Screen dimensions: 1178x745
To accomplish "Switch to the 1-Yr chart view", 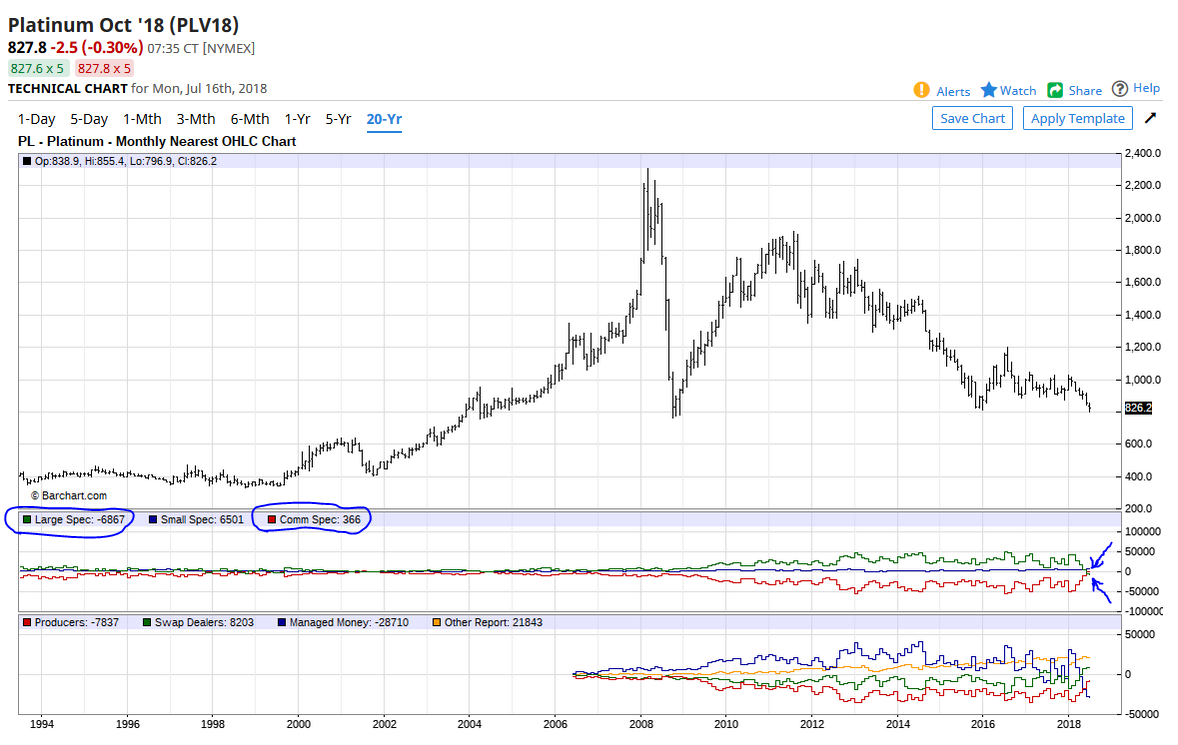I will [298, 119].
